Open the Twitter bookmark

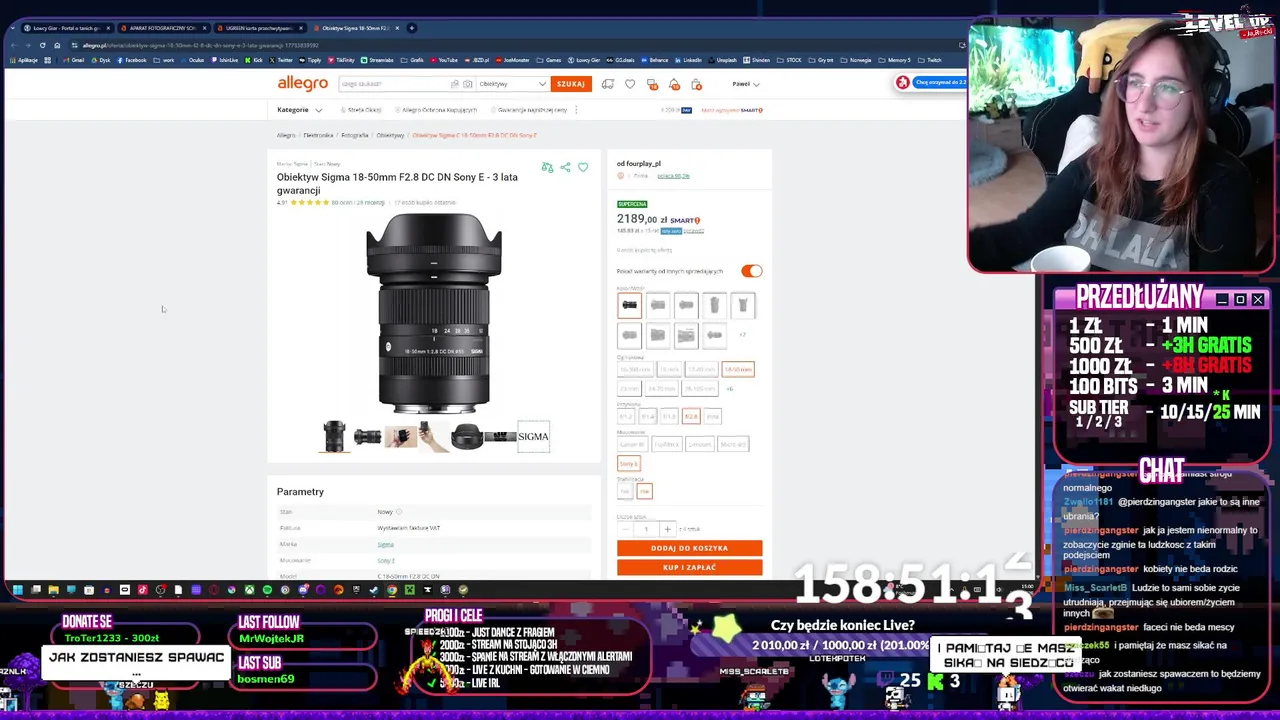(282, 60)
